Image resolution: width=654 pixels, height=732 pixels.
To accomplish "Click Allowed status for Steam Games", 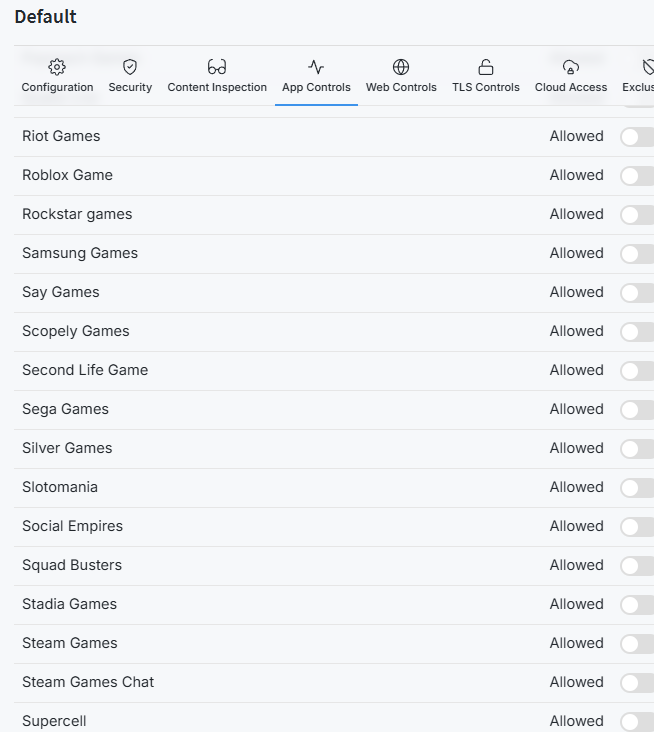I will tap(577, 643).
